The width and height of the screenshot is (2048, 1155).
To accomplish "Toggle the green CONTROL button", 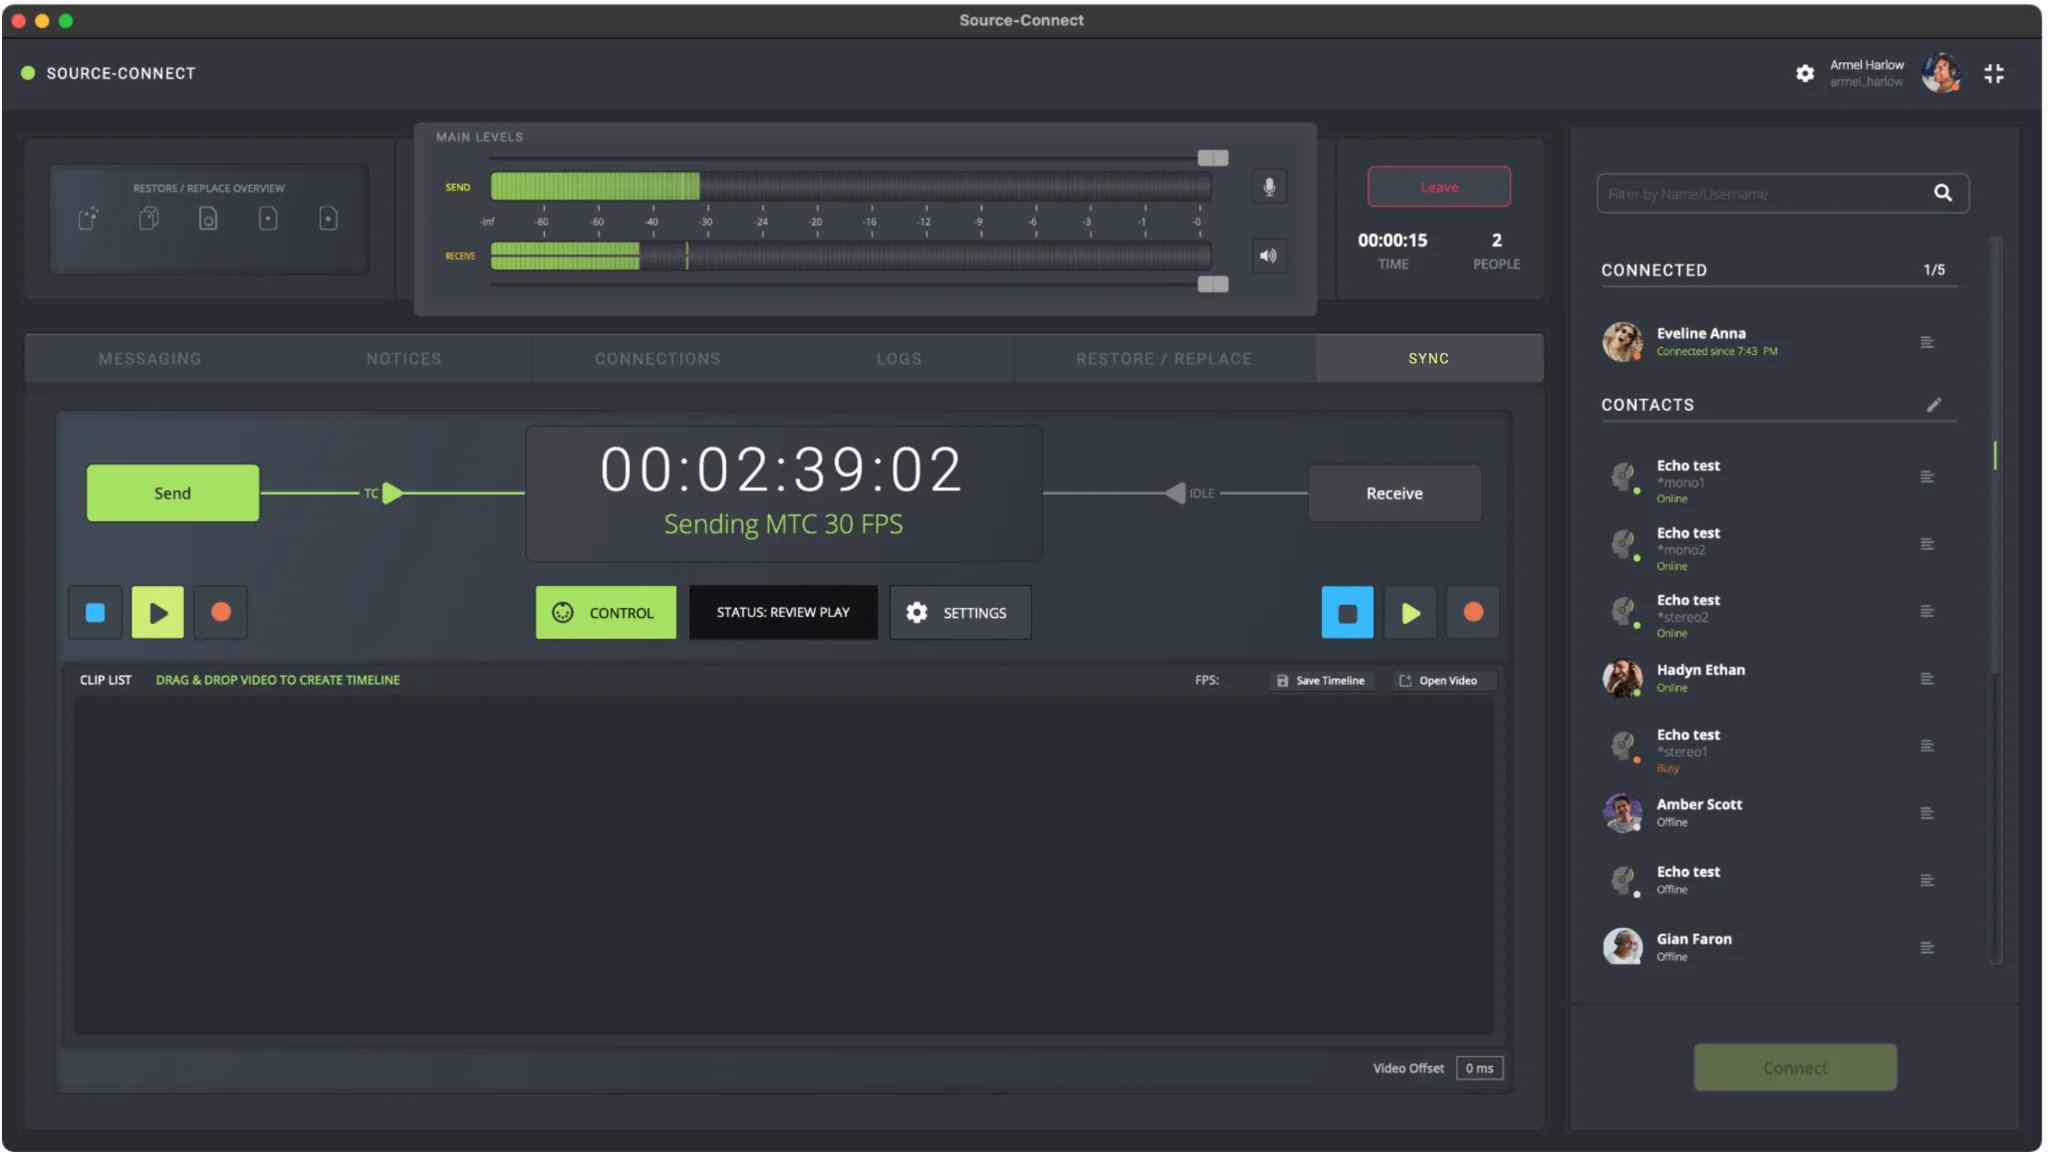I will coord(606,612).
